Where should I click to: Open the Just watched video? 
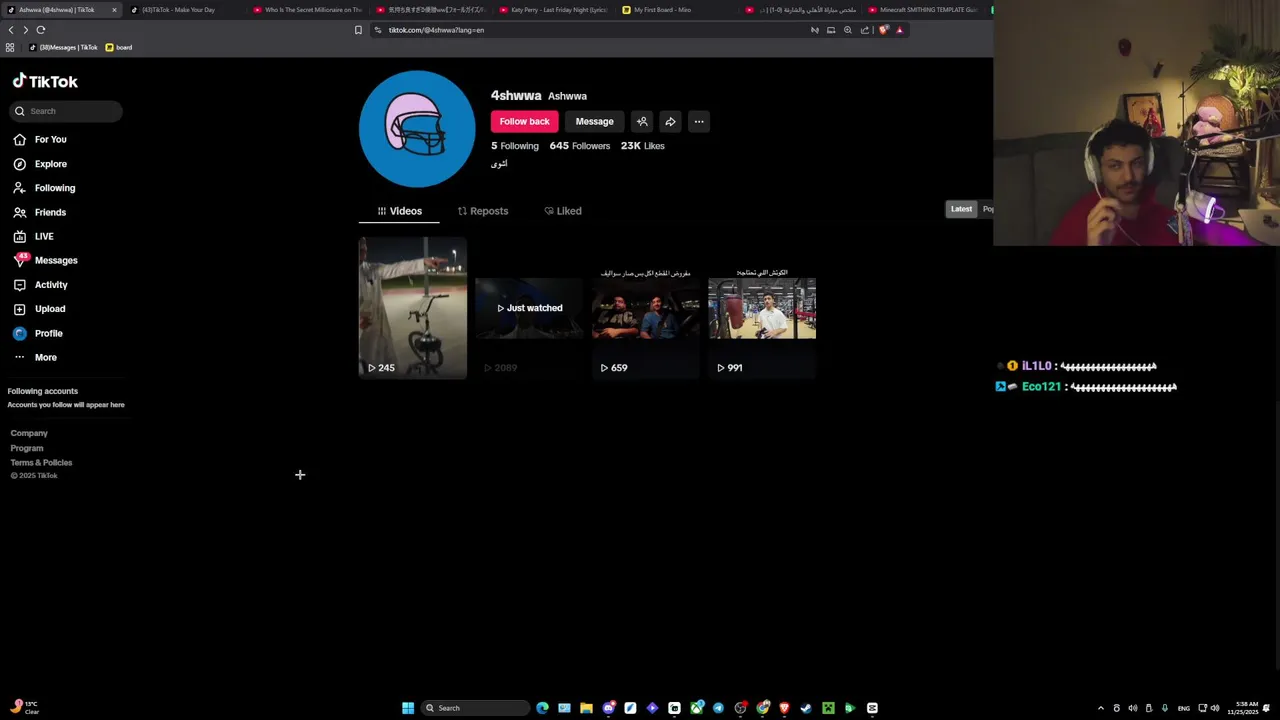coord(529,308)
